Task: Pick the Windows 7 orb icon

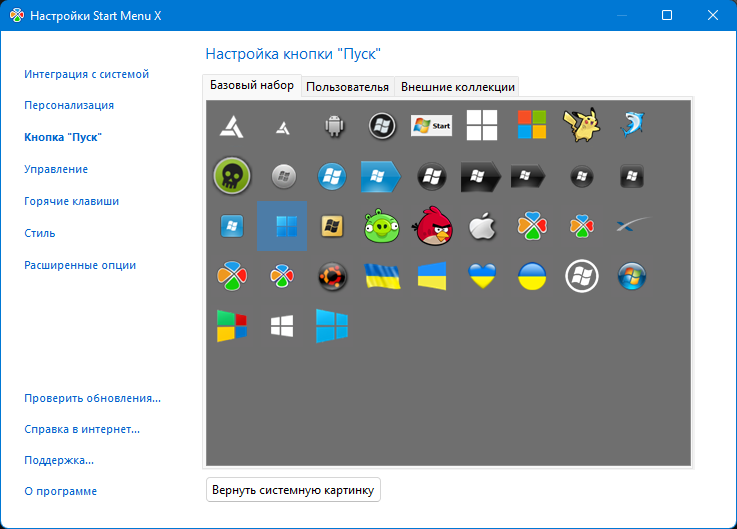Action: 631,277
